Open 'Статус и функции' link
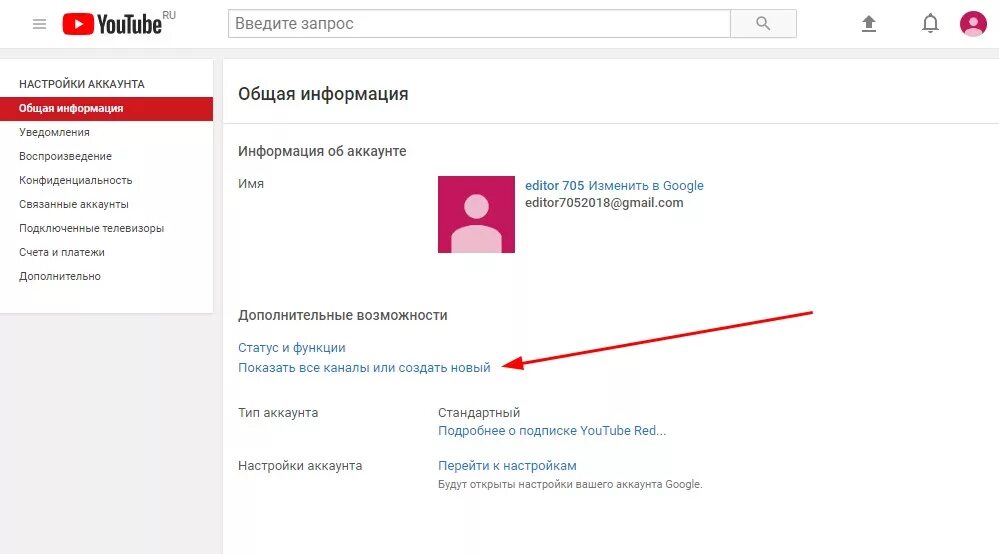Screen dimensions: 999x554 coord(292,348)
